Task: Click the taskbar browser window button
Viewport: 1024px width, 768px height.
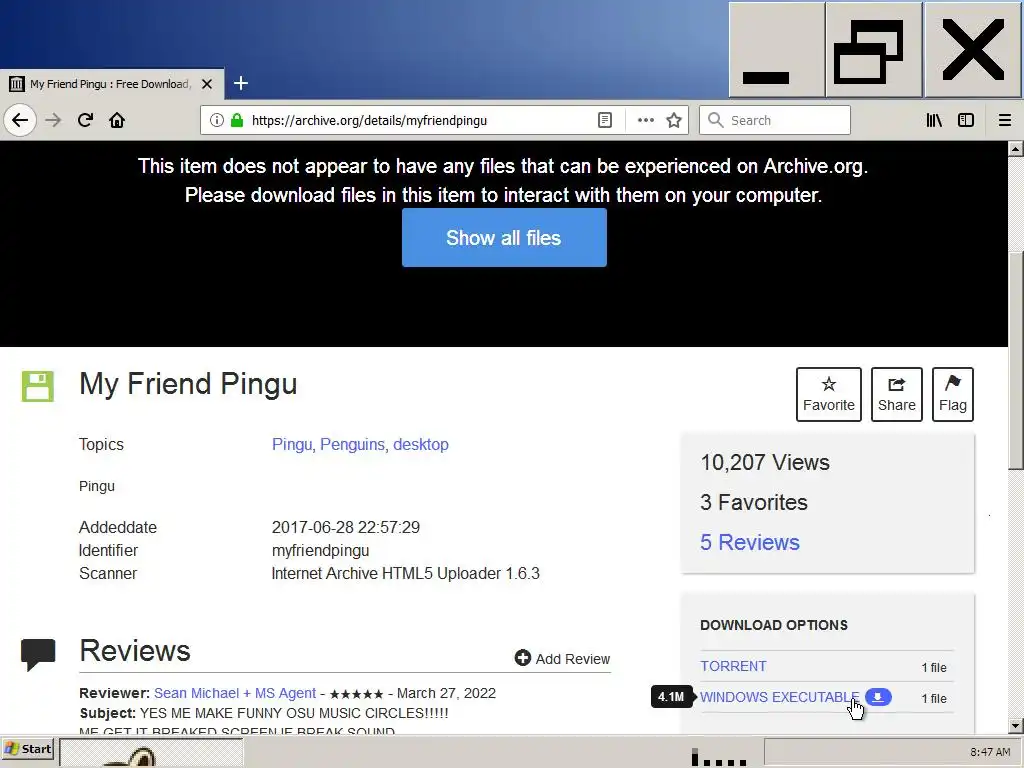Action: [x=152, y=752]
